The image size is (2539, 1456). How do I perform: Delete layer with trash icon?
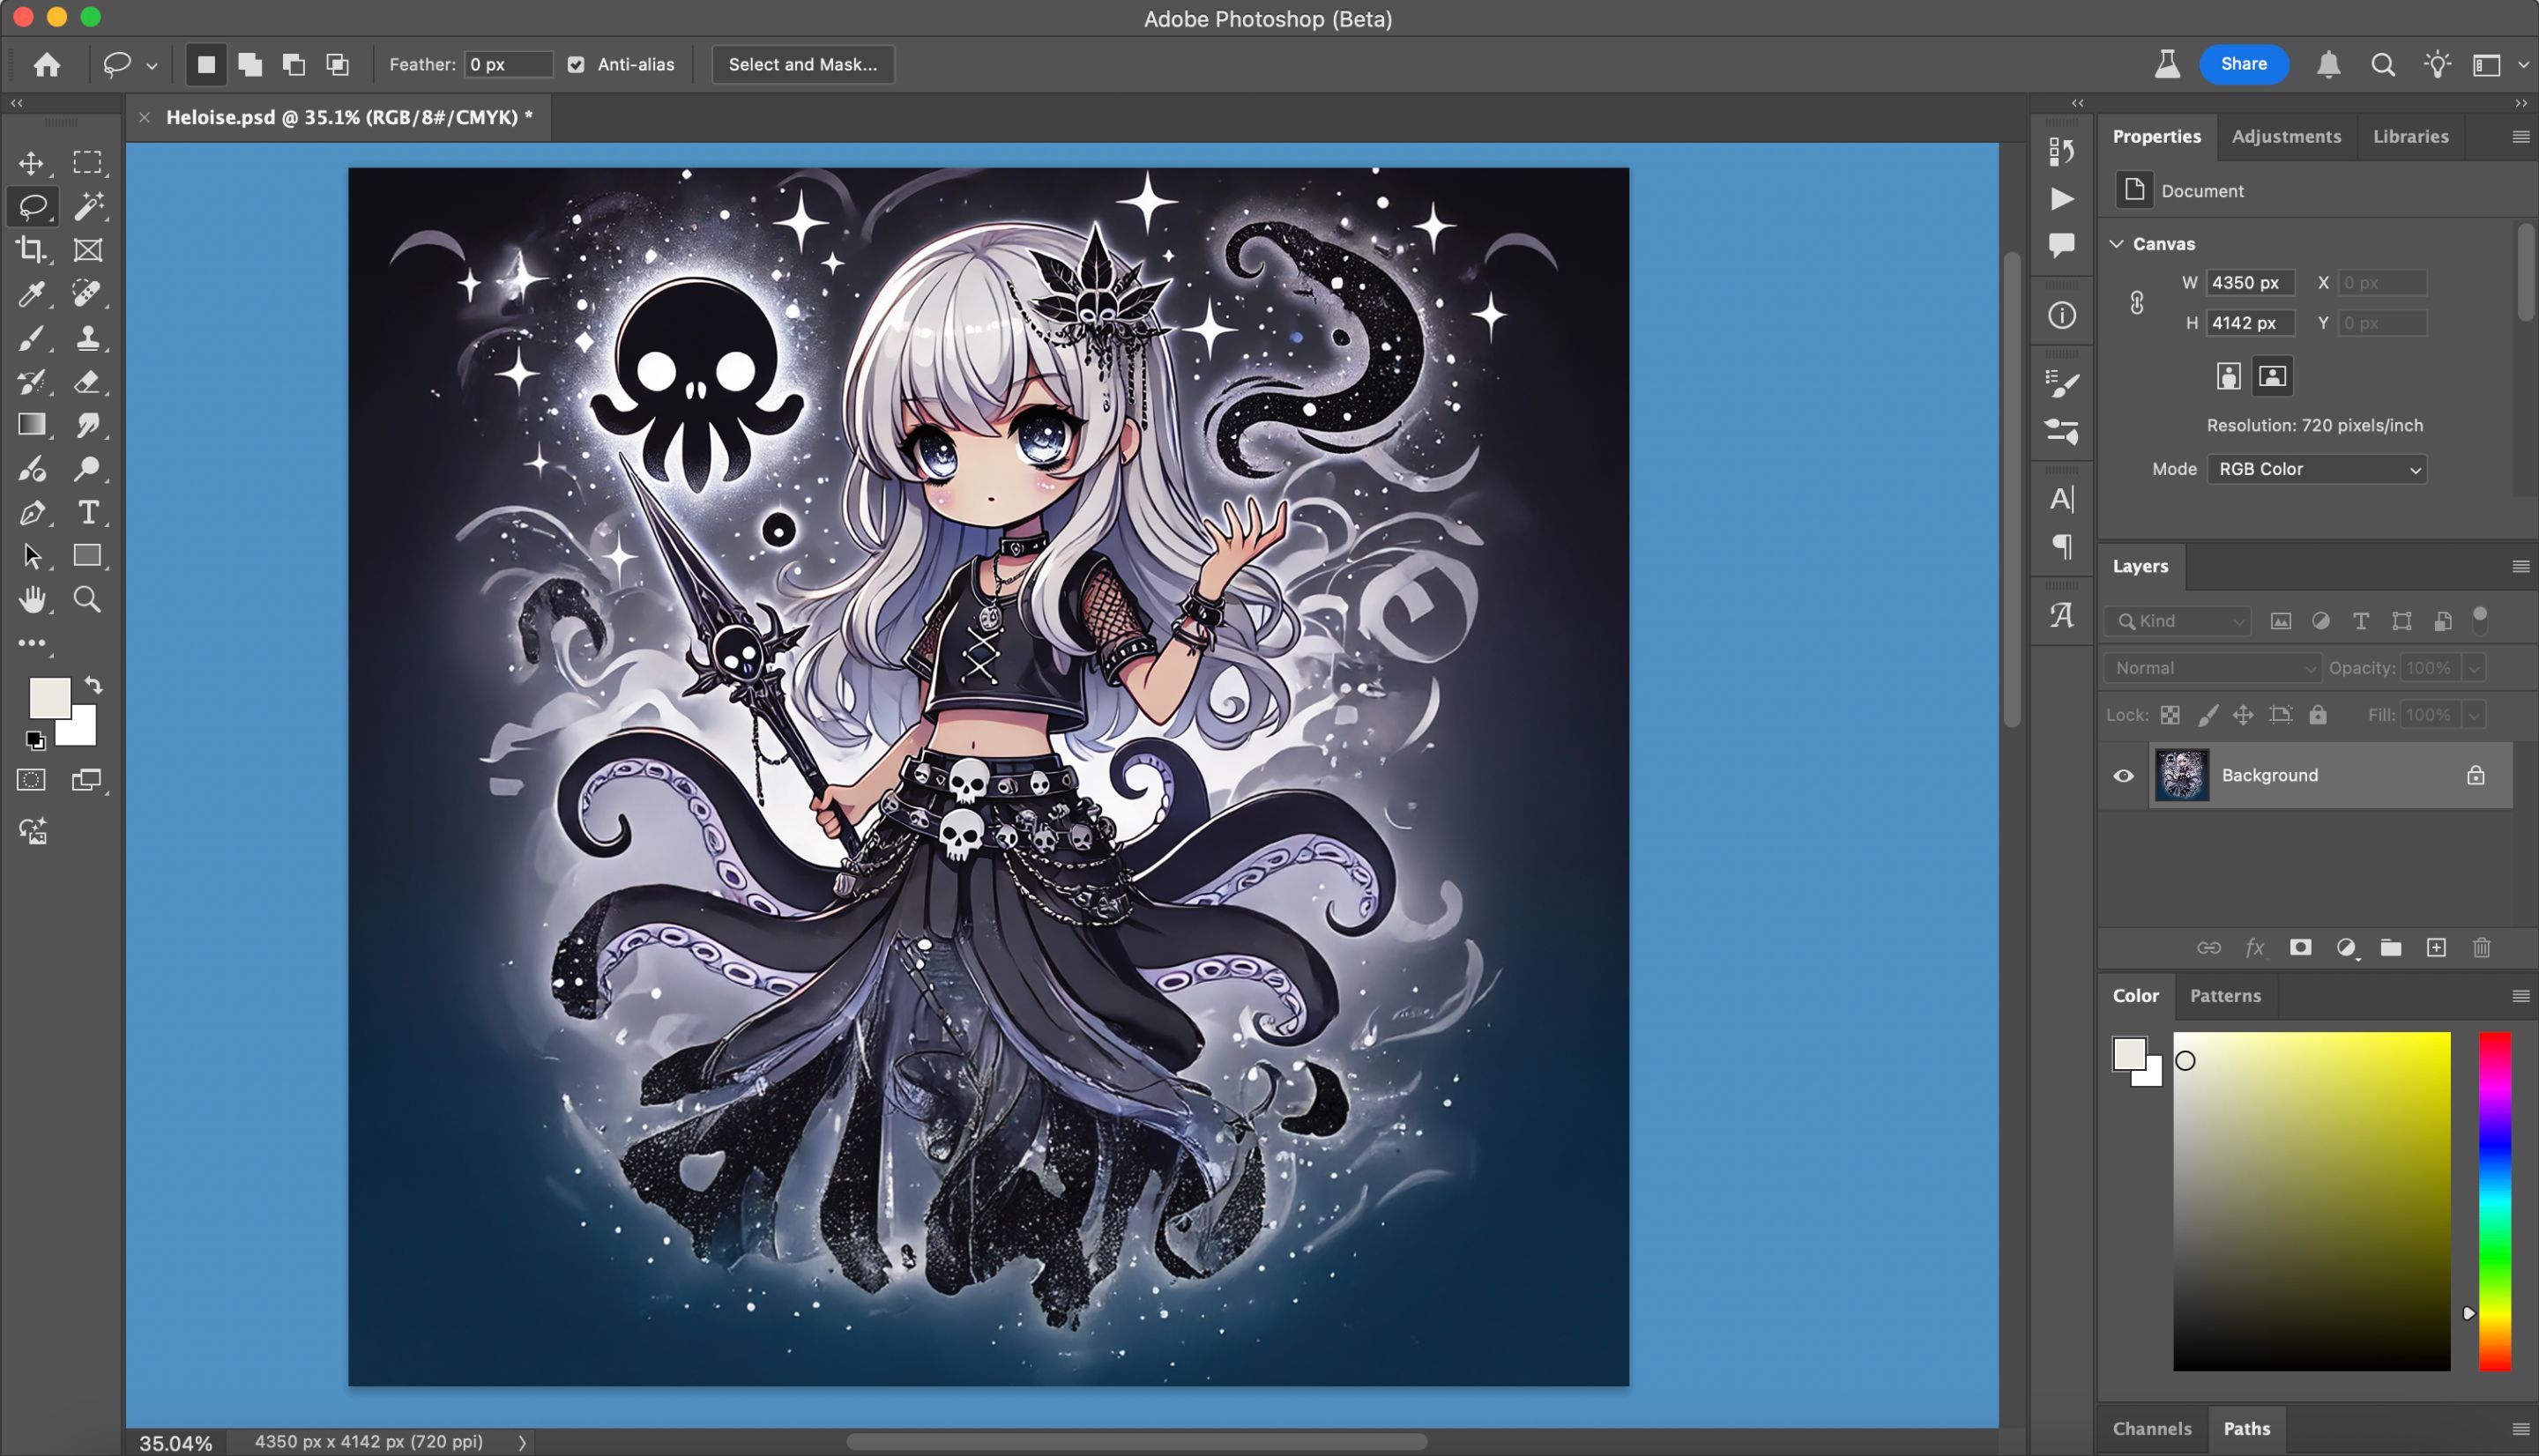click(x=2482, y=948)
